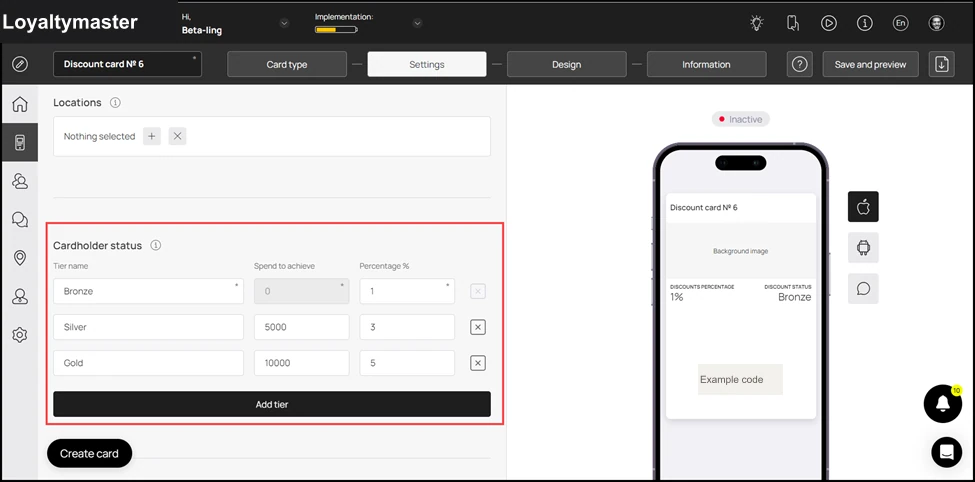The width and height of the screenshot is (975, 482).
Task: Edit Silver spend value 5000
Action: pos(302,327)
